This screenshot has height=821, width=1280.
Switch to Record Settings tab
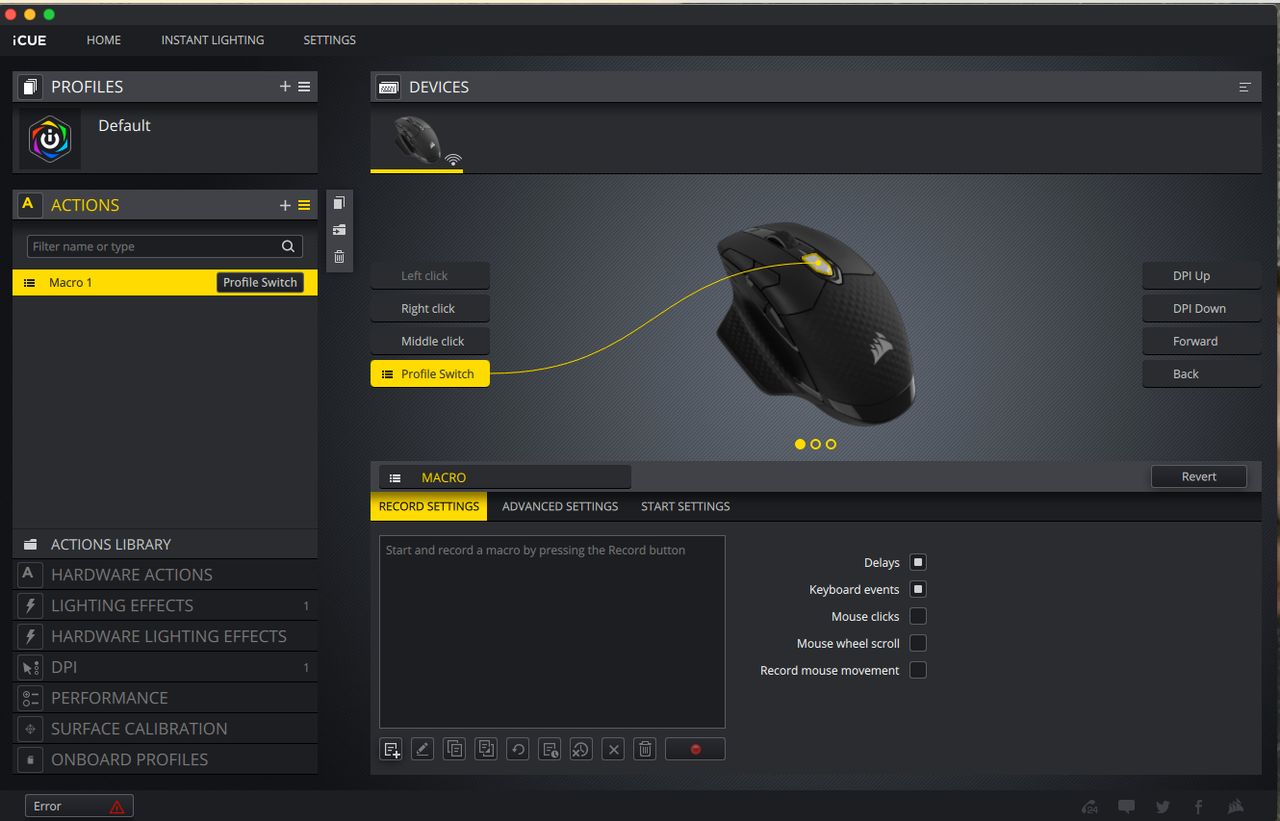coord(429,506)
